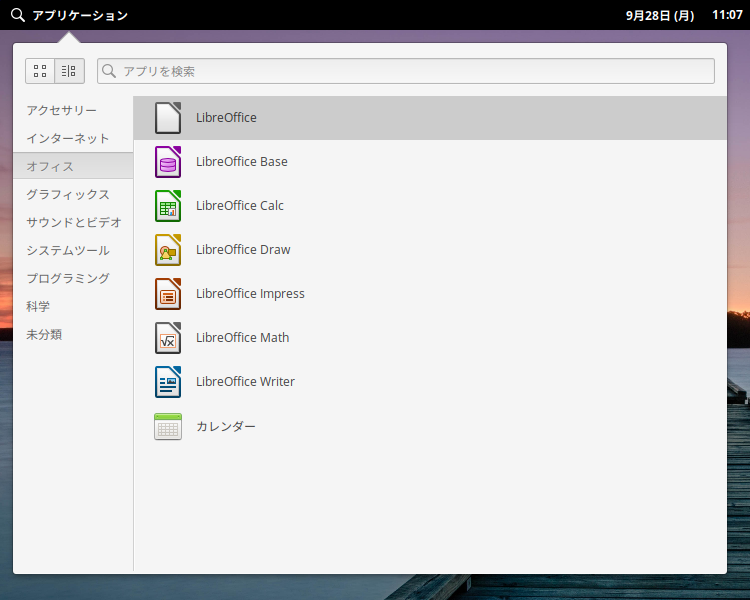Select the オフィス category
The height and width of the screenshot is (600, 750).
coord(73,166)
